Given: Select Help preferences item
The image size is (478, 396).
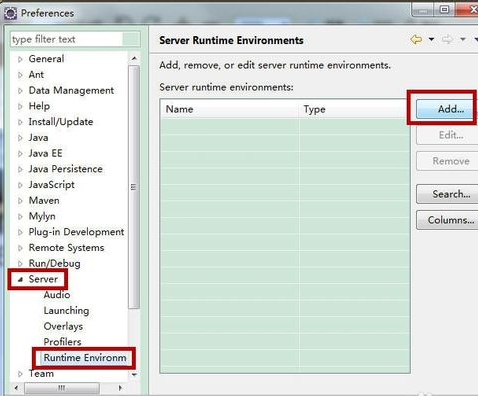Looking at the screenshot, I should point(39,106).
